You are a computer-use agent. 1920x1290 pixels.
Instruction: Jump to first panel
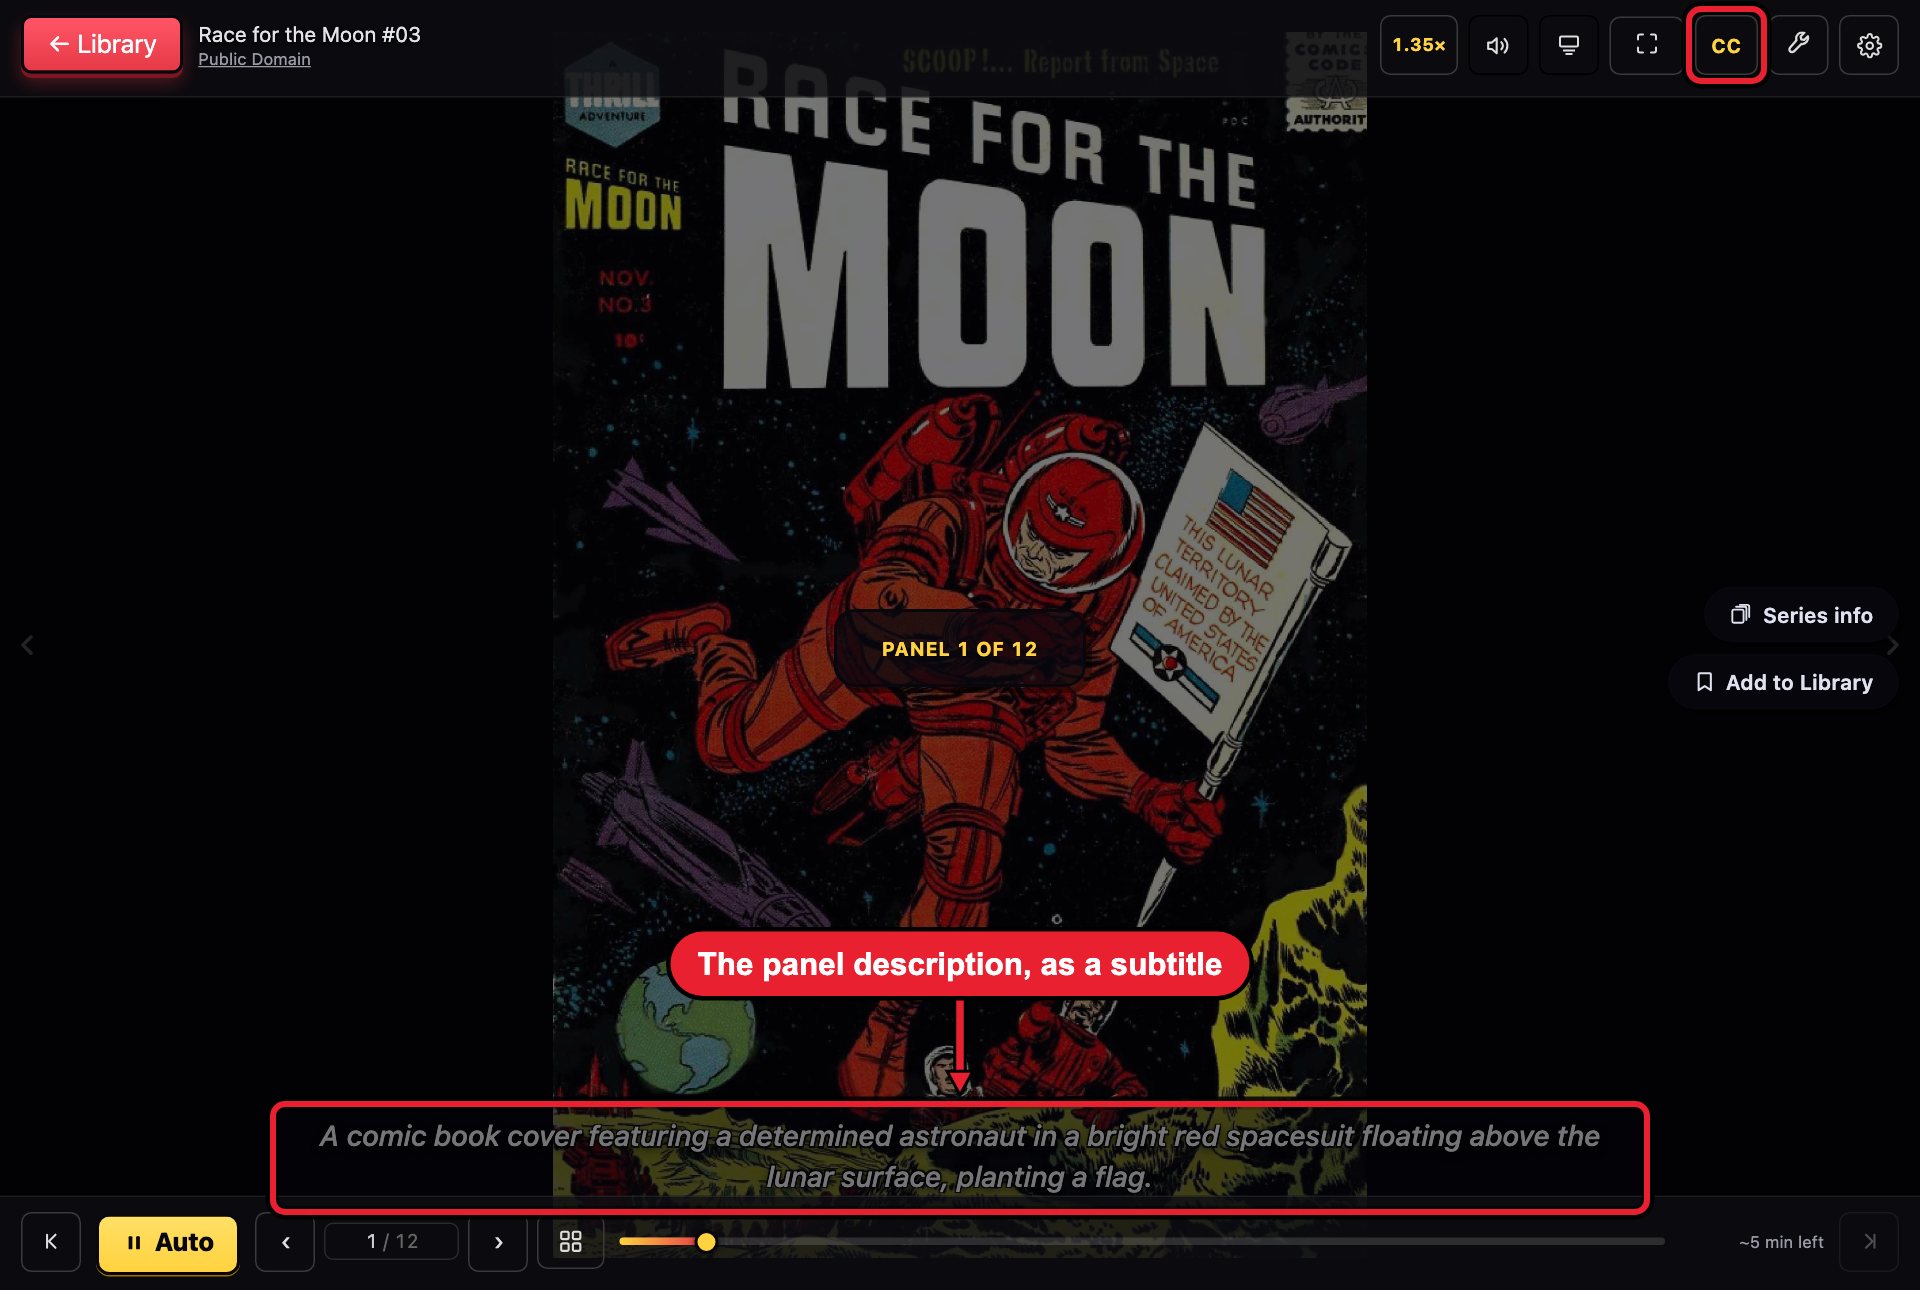51,1242
